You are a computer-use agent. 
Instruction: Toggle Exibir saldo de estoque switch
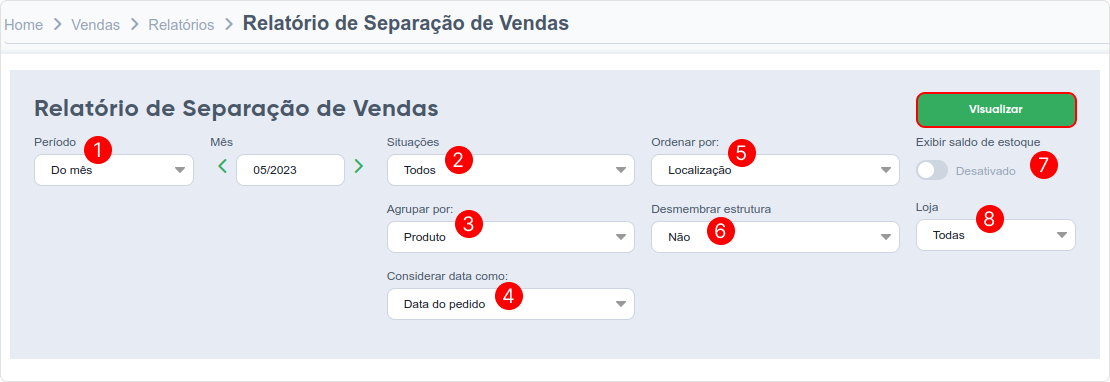click(x=932, y=170)
